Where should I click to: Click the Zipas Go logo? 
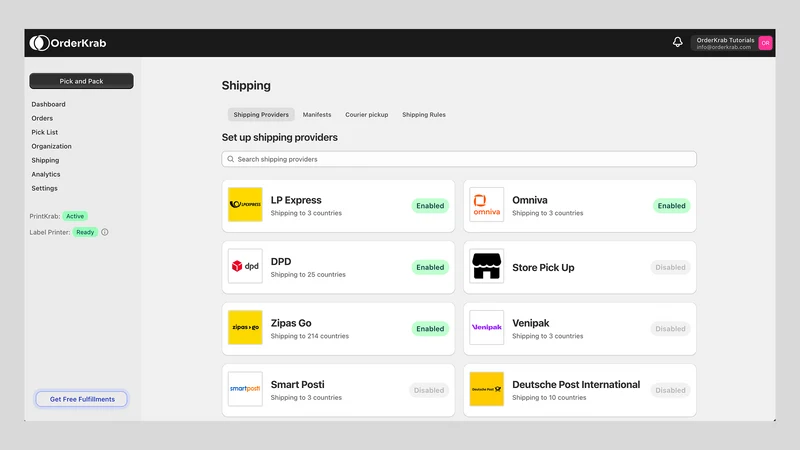tap(245, 327)
